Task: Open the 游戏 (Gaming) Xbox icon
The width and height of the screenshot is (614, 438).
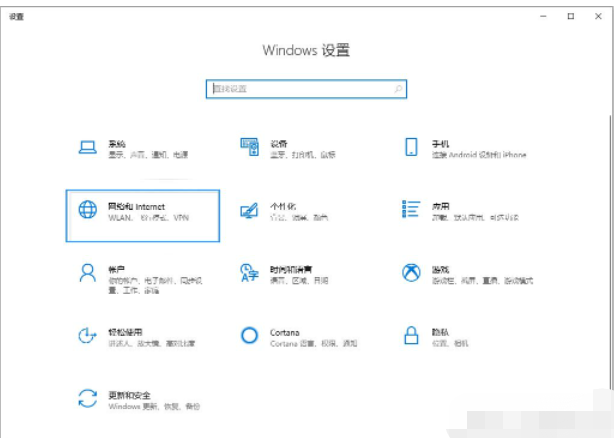Action: (411, 272)
